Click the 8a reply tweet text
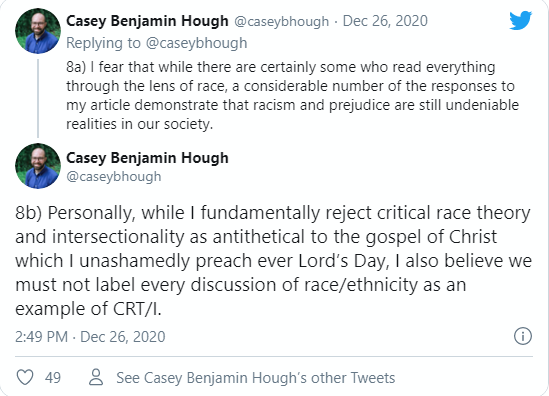 click(x=292, y=95)
